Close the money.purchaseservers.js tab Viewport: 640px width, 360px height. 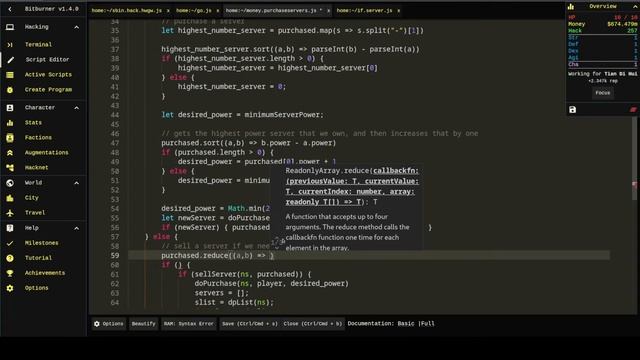point(328,11)
